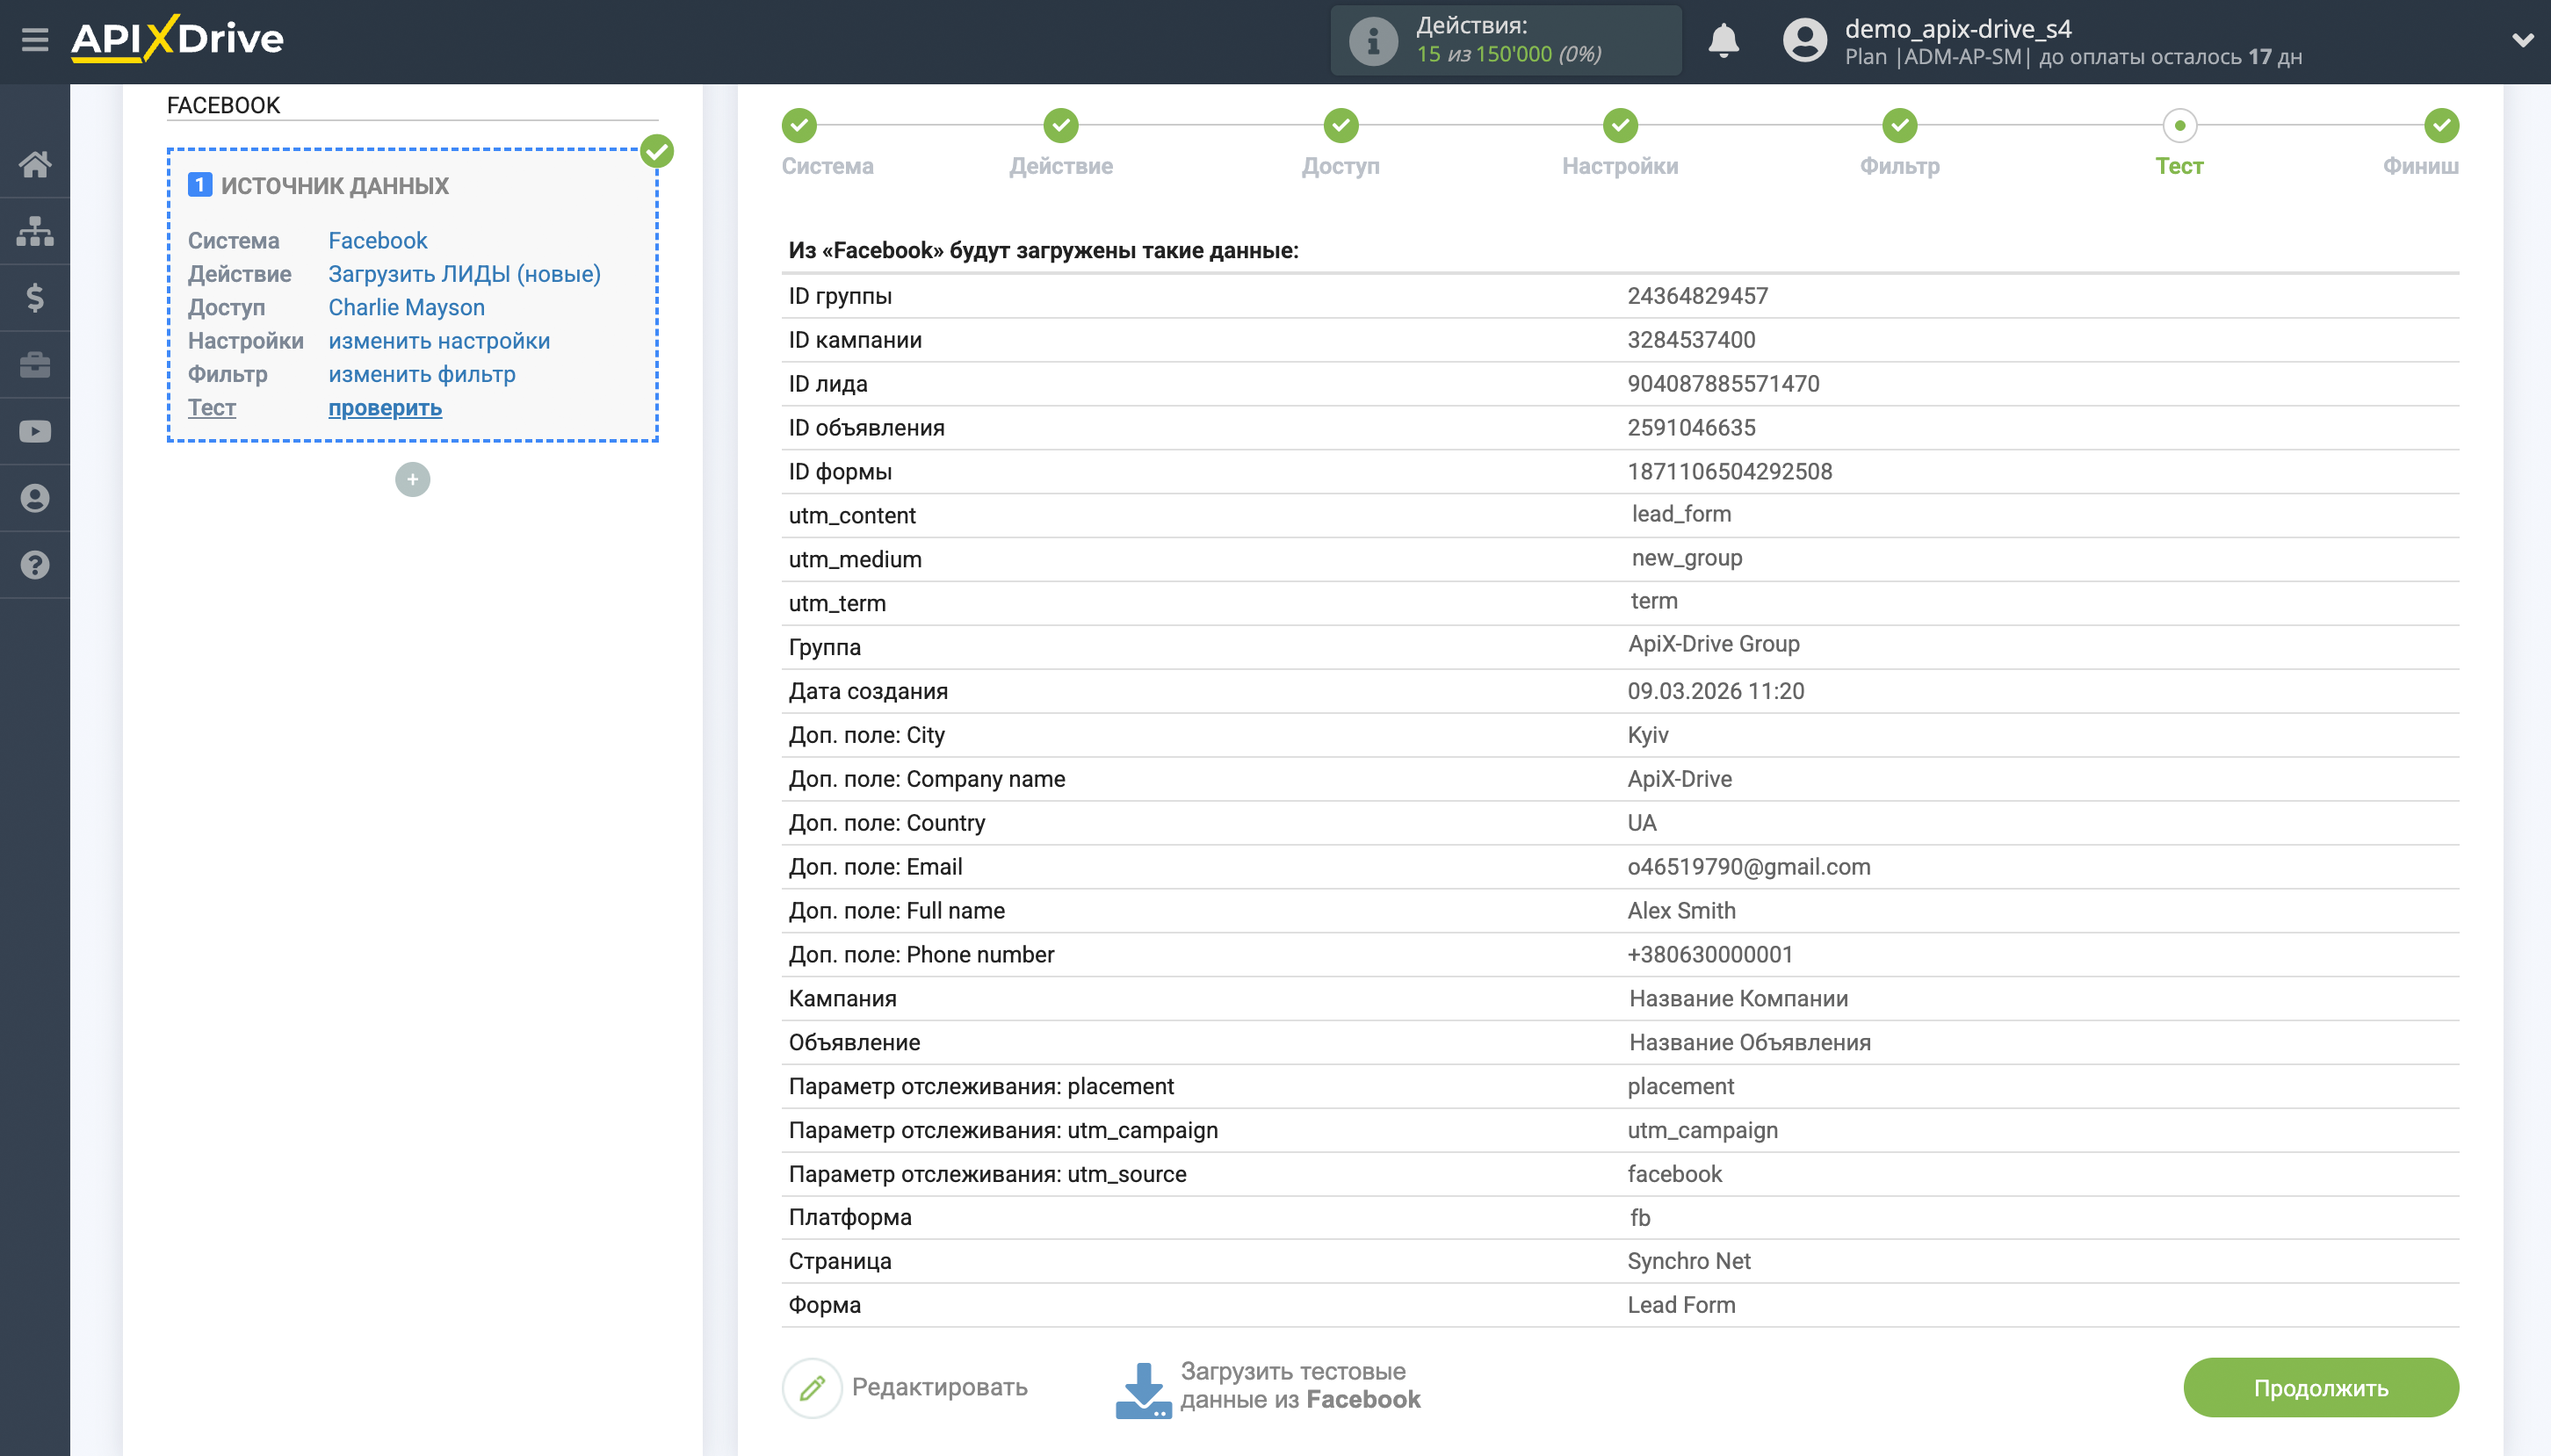Viewport: 2551px width, 1456px height.
Task: Click the Actions info icon
Action: tap(1372, 41)
